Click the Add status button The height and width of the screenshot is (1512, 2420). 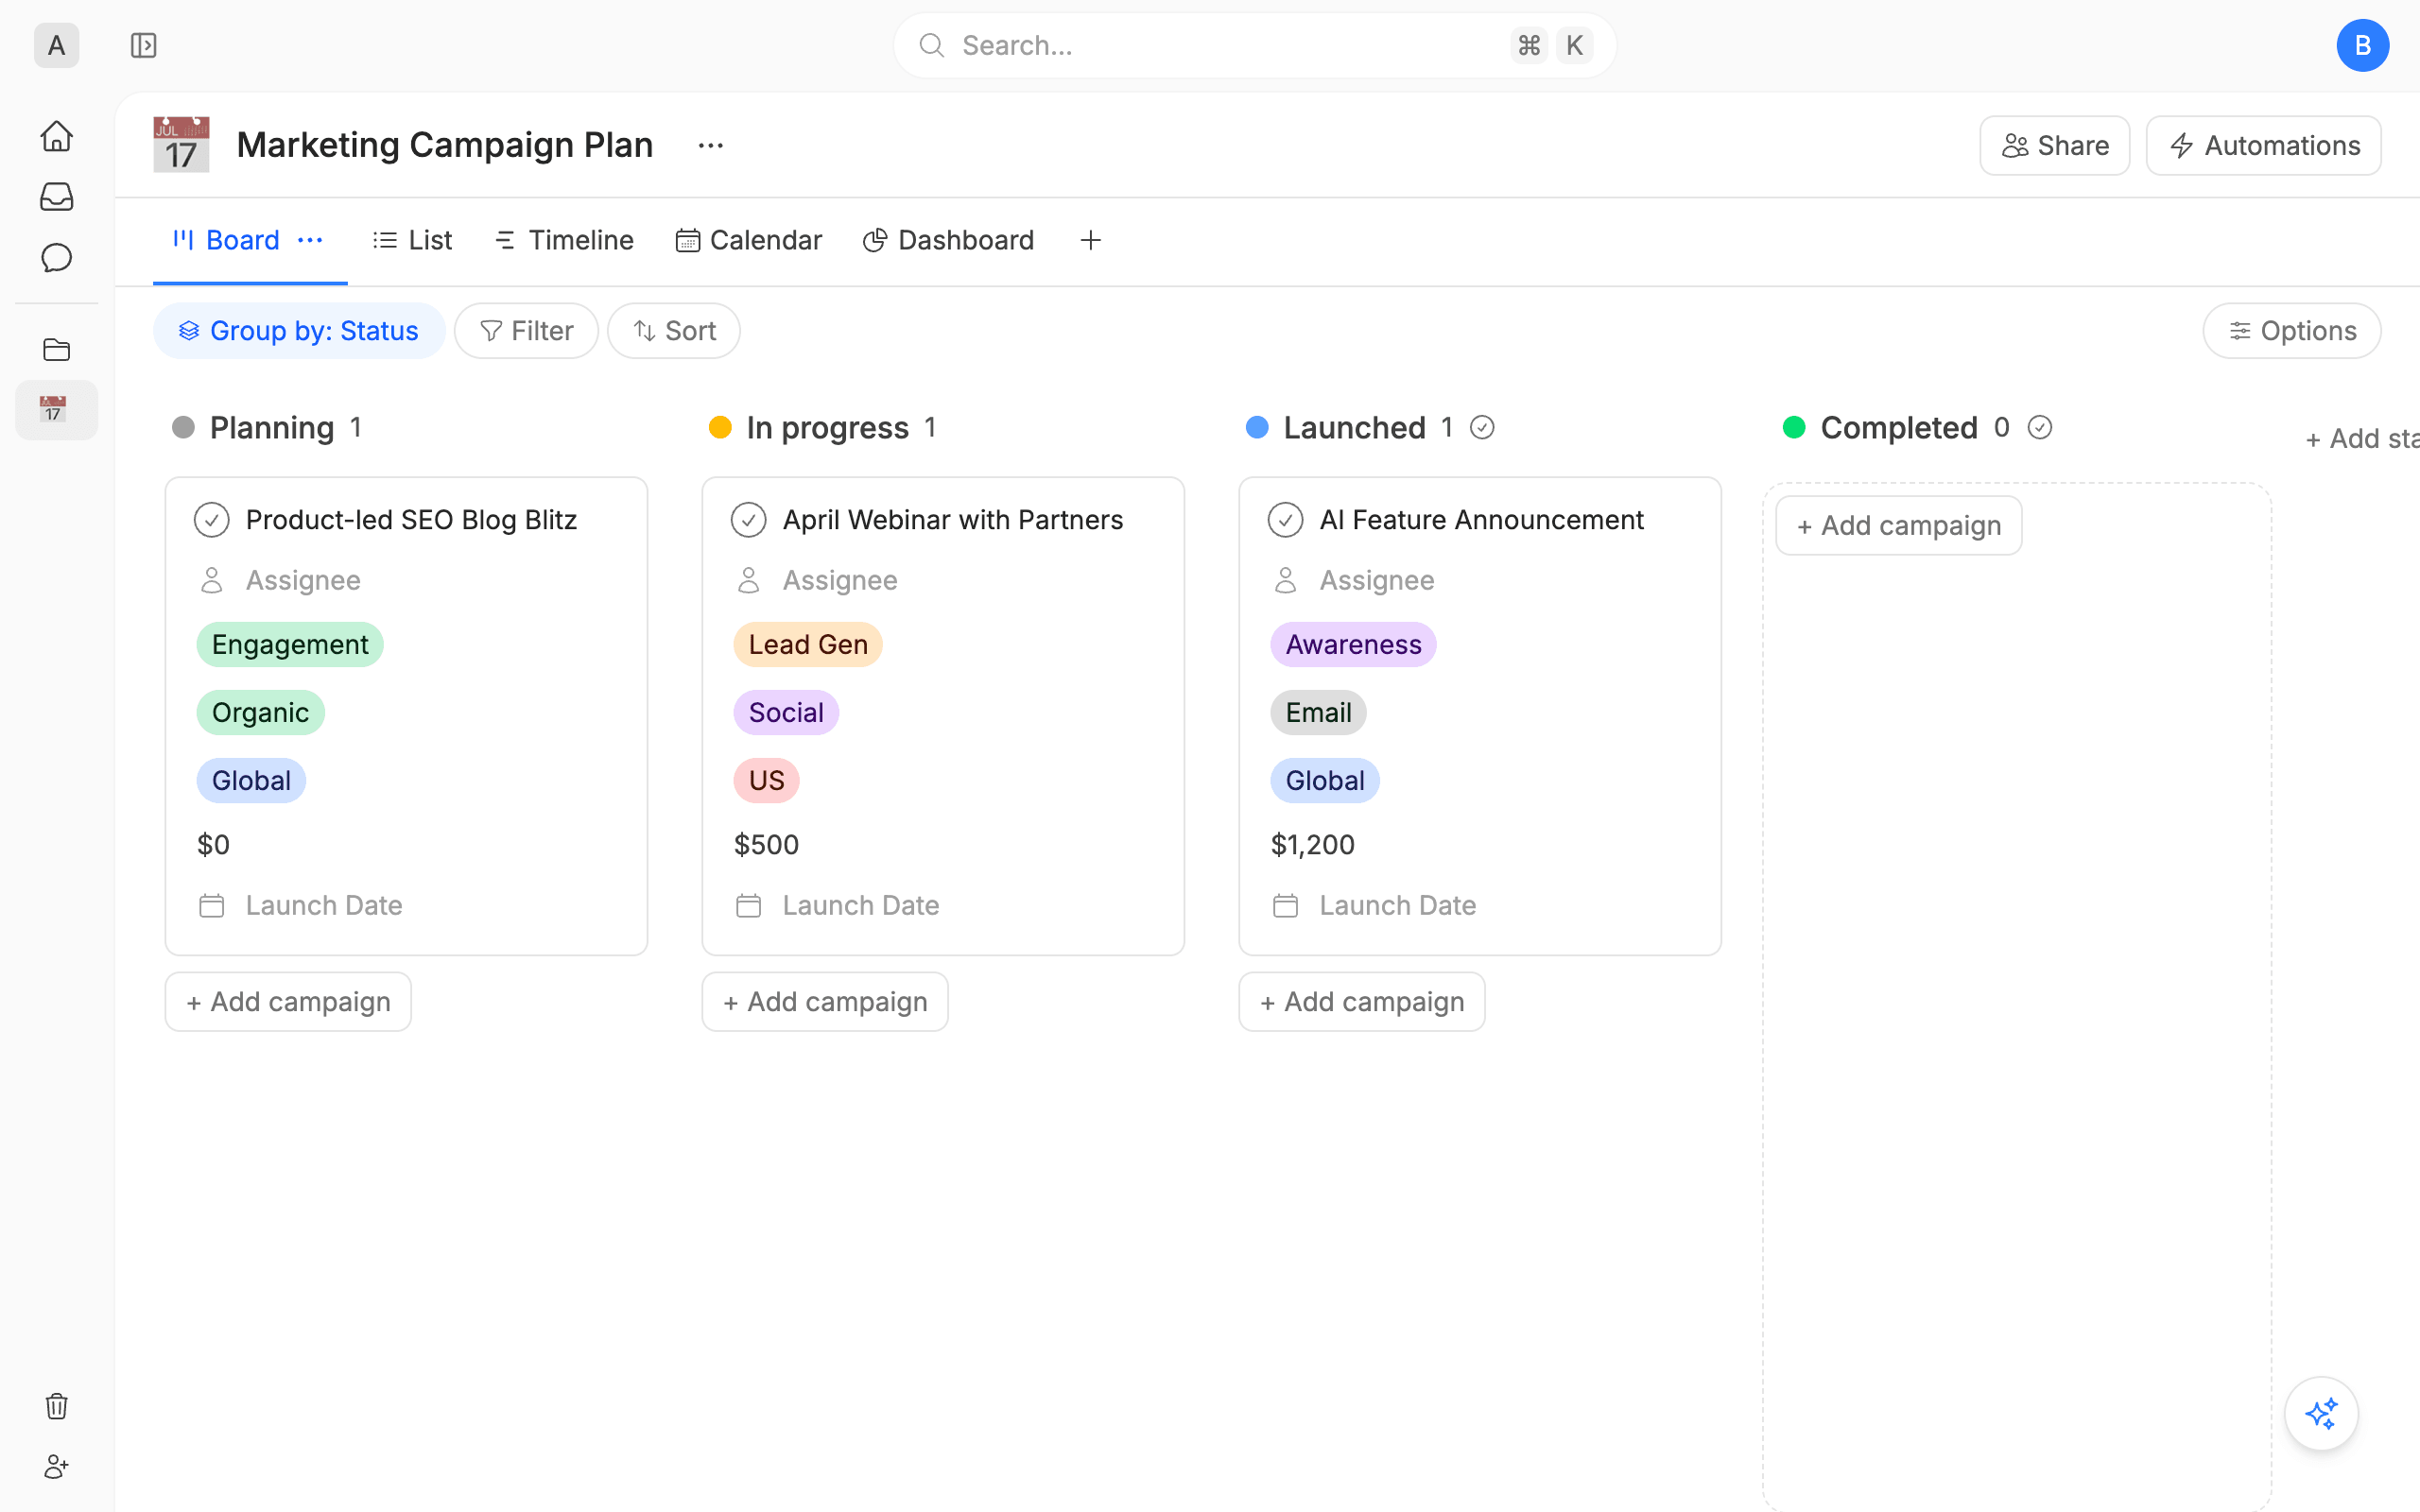(x=2362, y=439)
